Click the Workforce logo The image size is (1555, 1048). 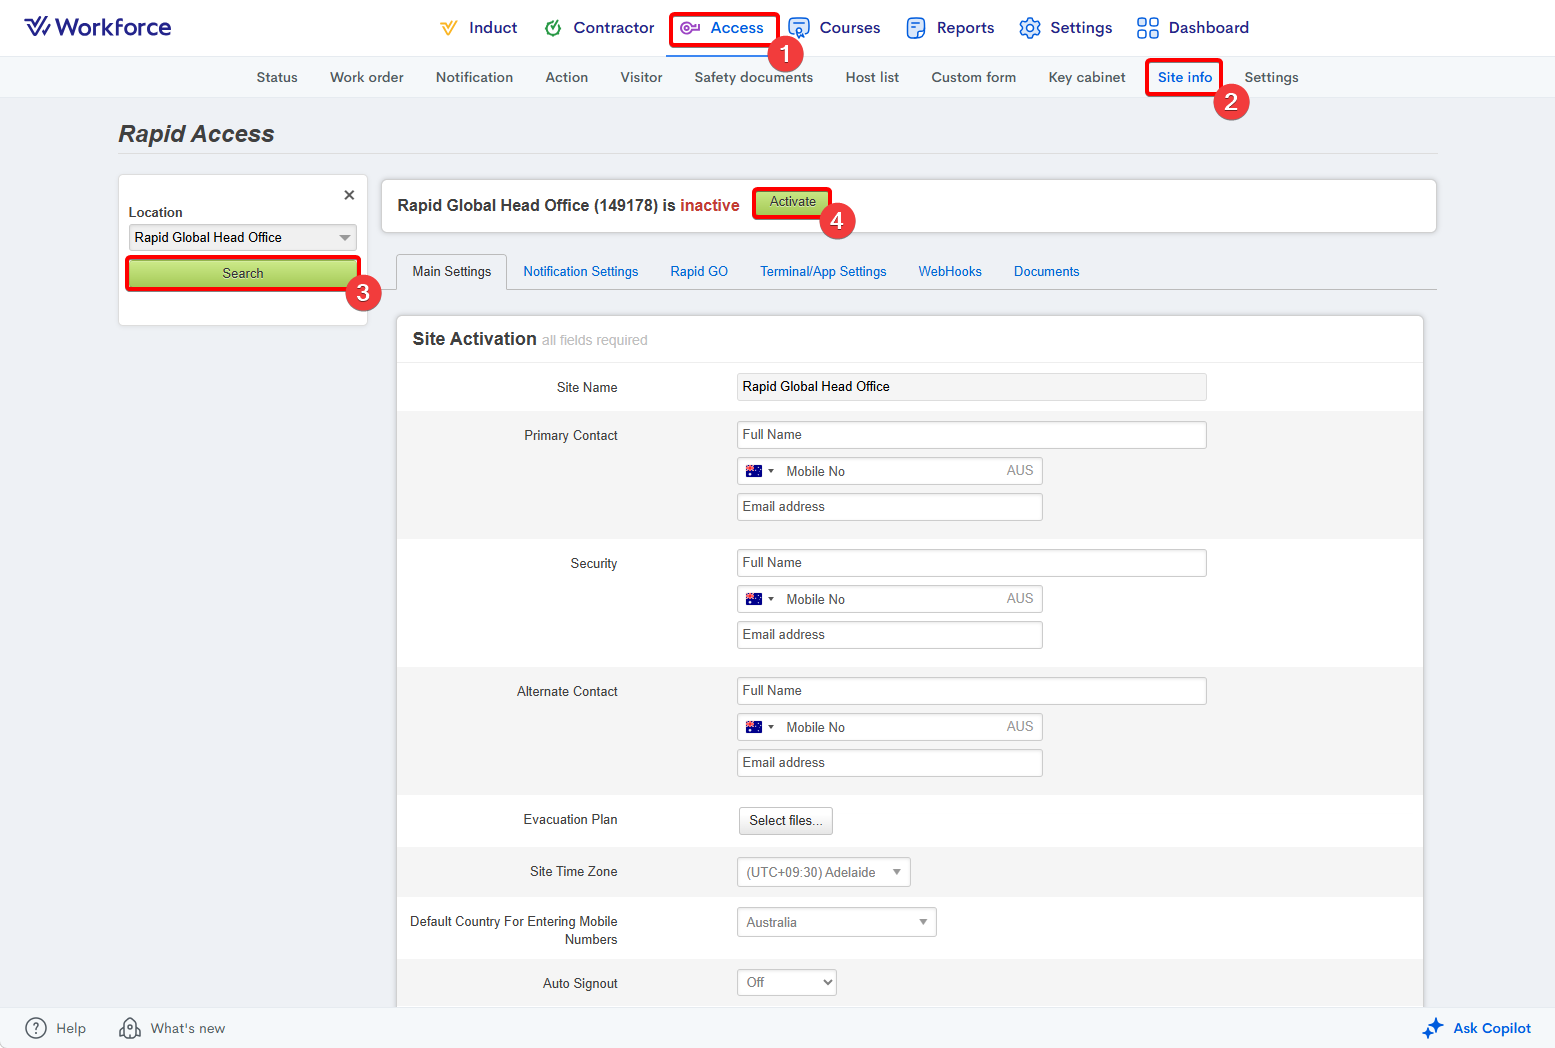pos(98,27)
